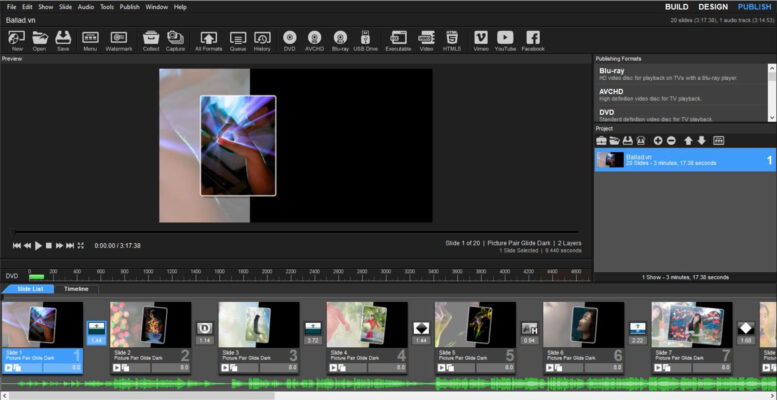This screenshot has width=777, height=400.
Task: Select Slide 2 thumbnail
Action: click(151, 325)
